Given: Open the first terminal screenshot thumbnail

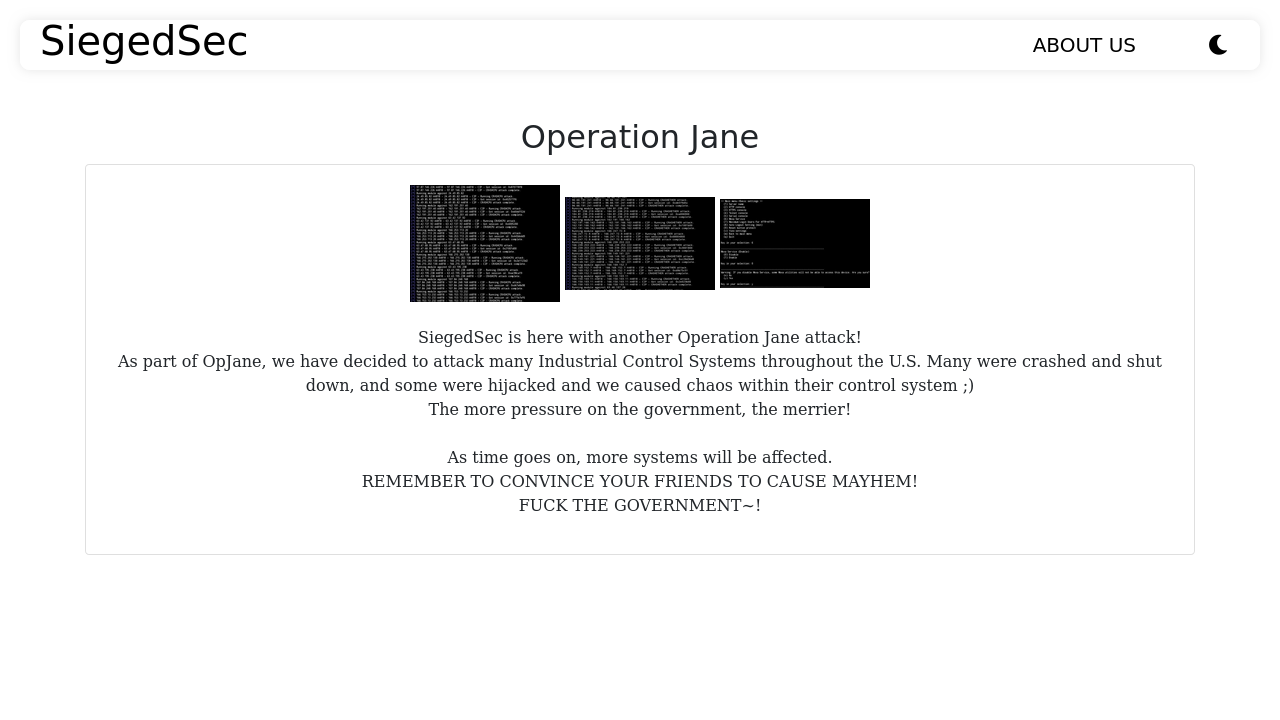Looking at the screenshot, I should (485, 243).
